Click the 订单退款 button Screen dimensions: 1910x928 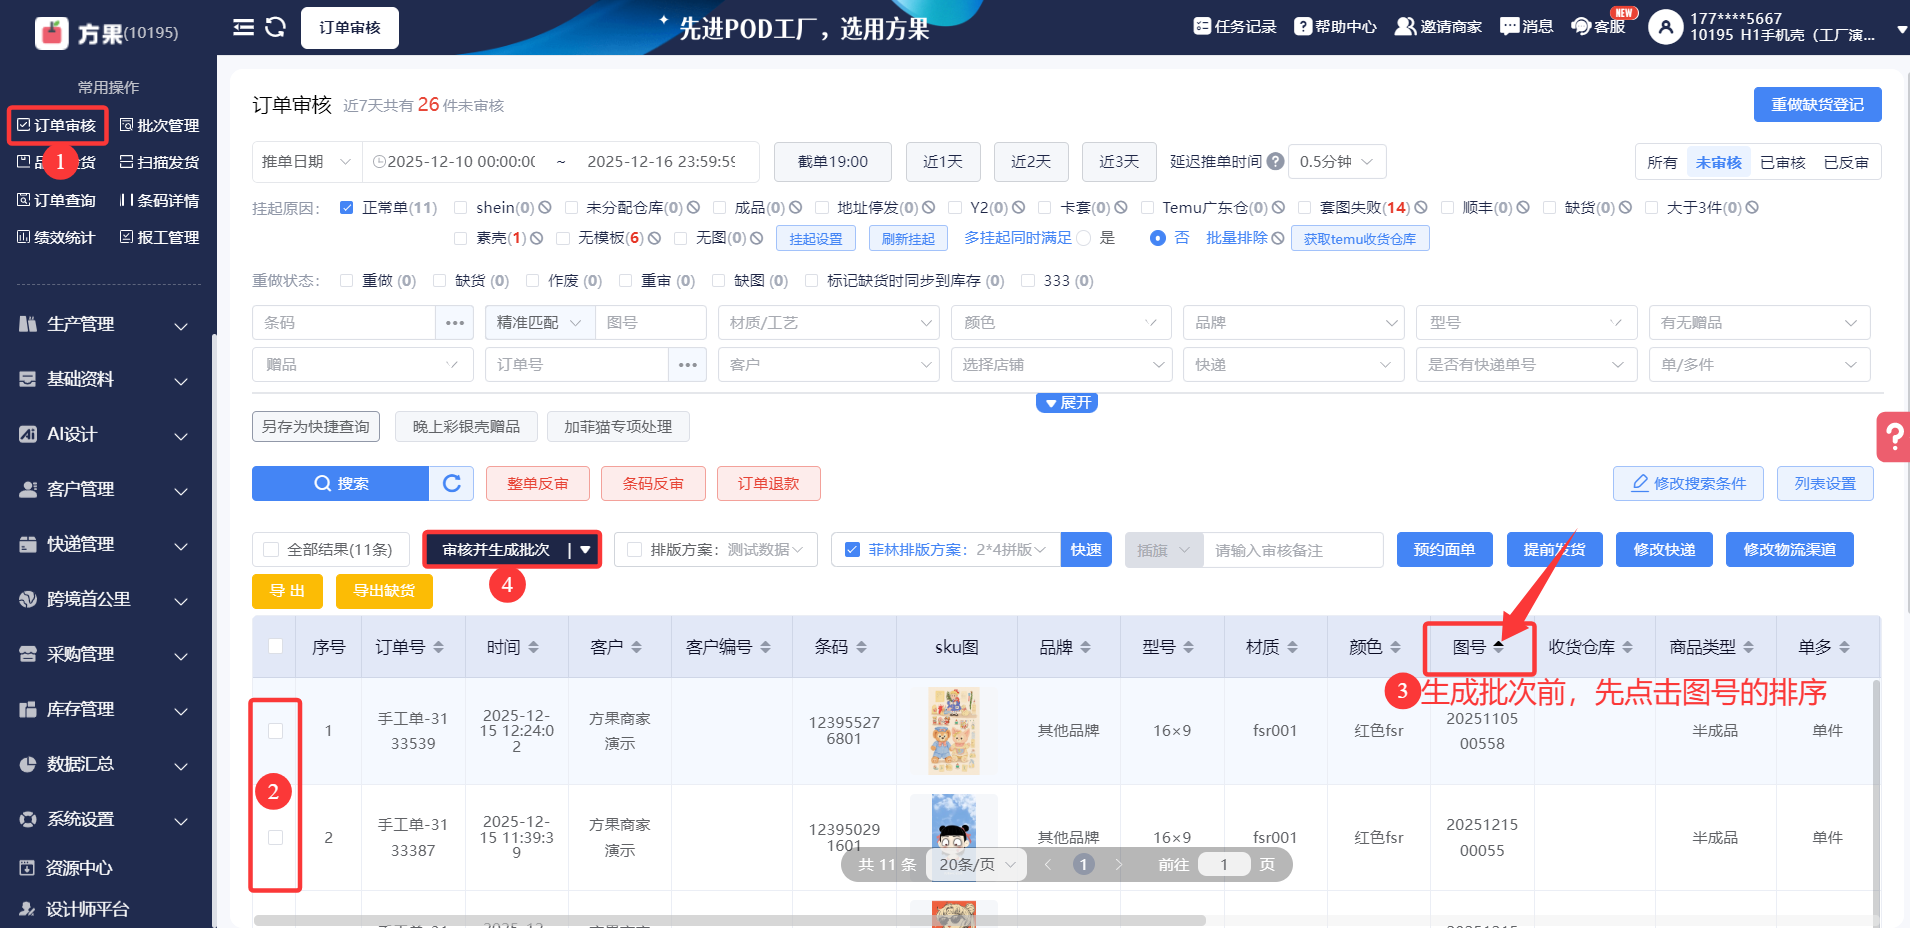(768, 484)
